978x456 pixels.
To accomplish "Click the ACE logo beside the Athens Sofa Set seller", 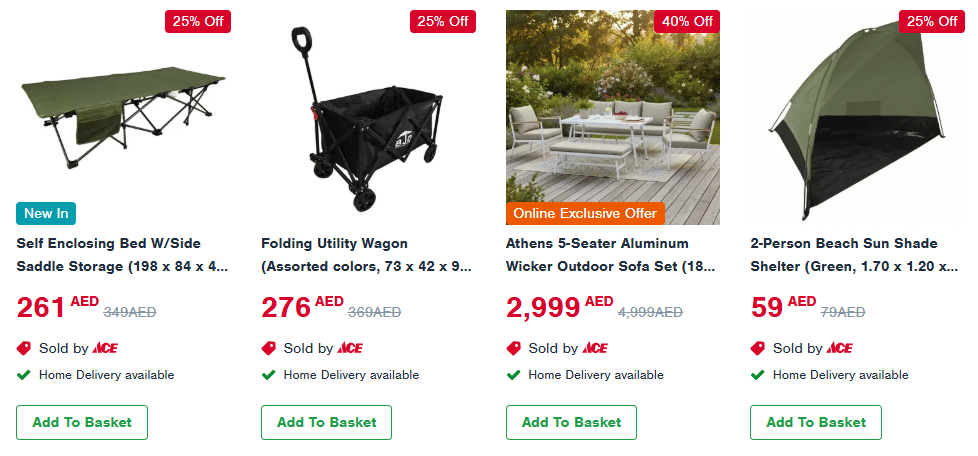I will click(594, 349).
